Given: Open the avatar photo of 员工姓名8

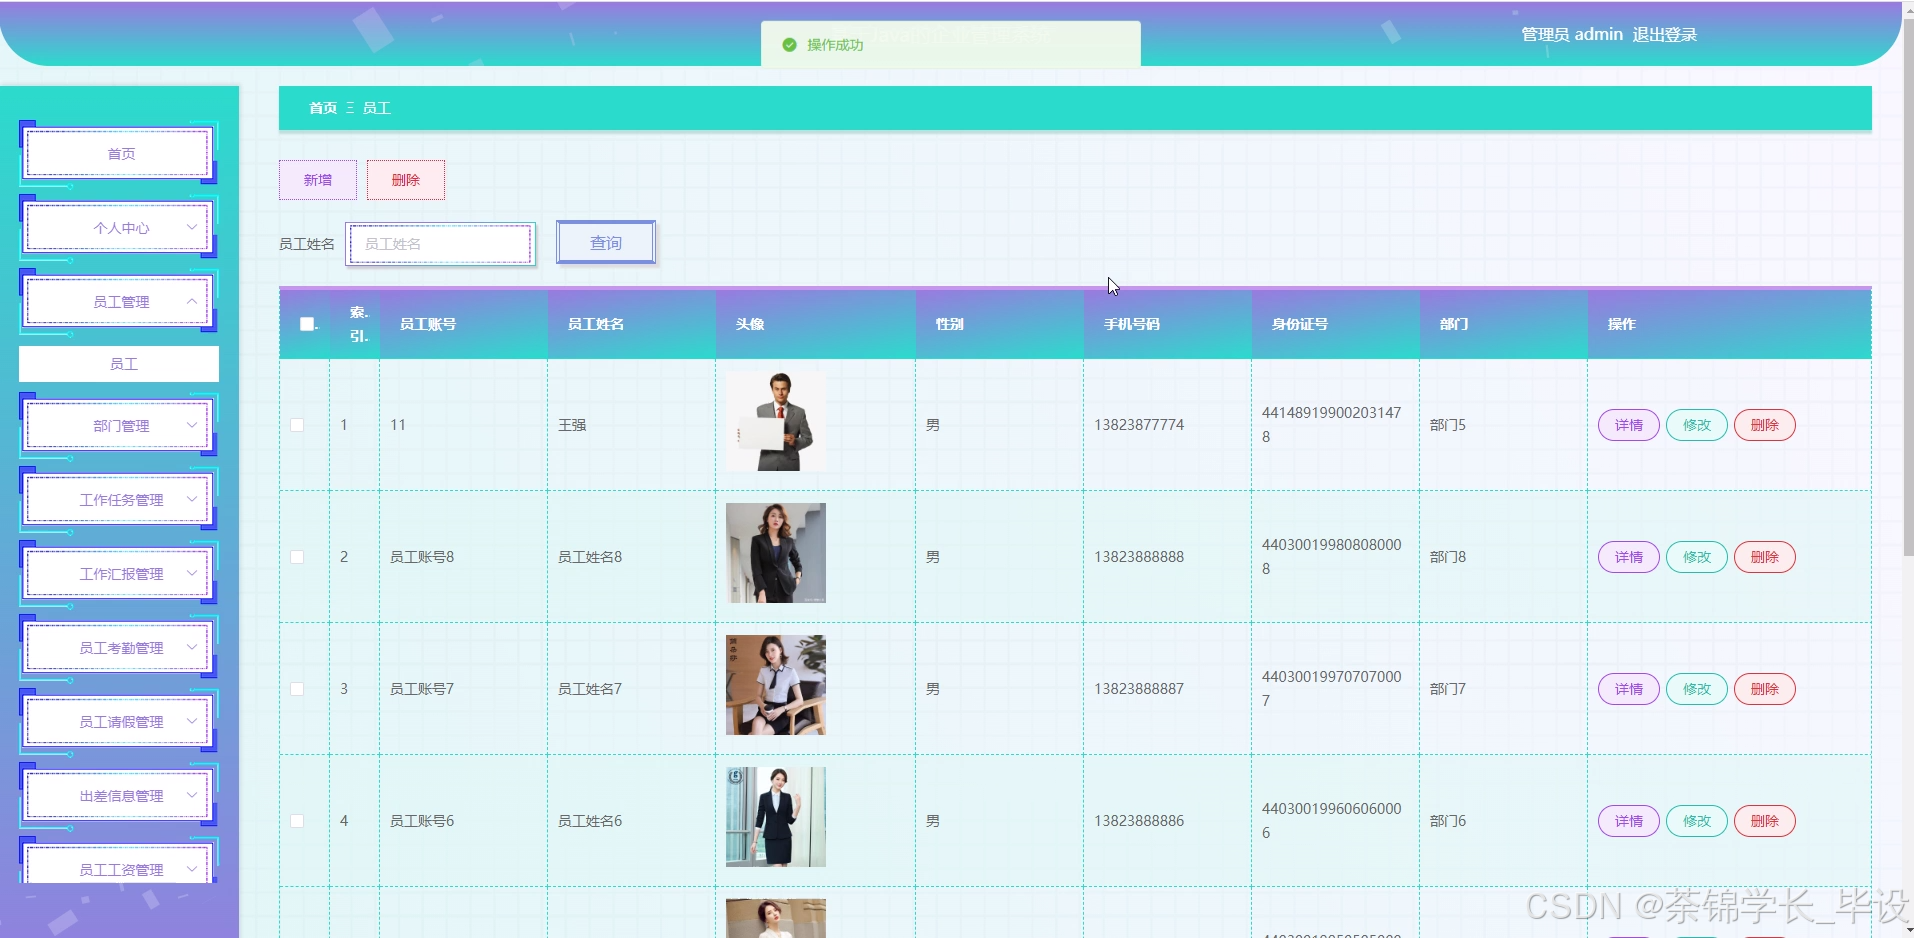Looking at the screenshot, I should [776, 553].
